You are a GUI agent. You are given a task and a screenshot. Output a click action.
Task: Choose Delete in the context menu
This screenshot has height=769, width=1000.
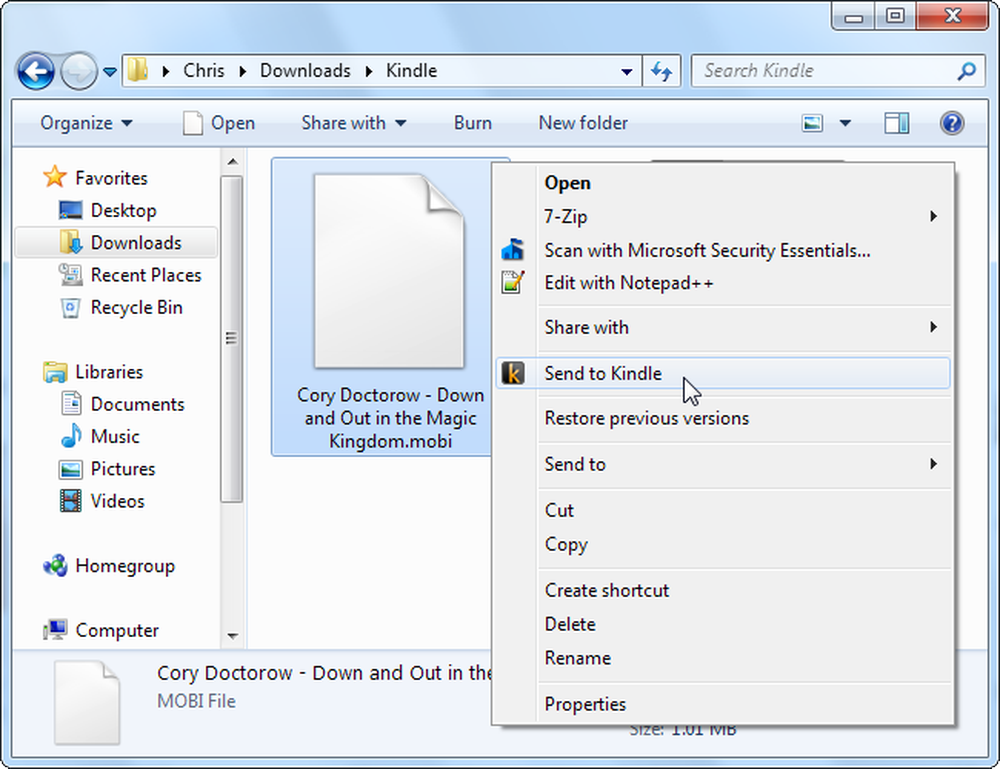click(x=723, y=624)
